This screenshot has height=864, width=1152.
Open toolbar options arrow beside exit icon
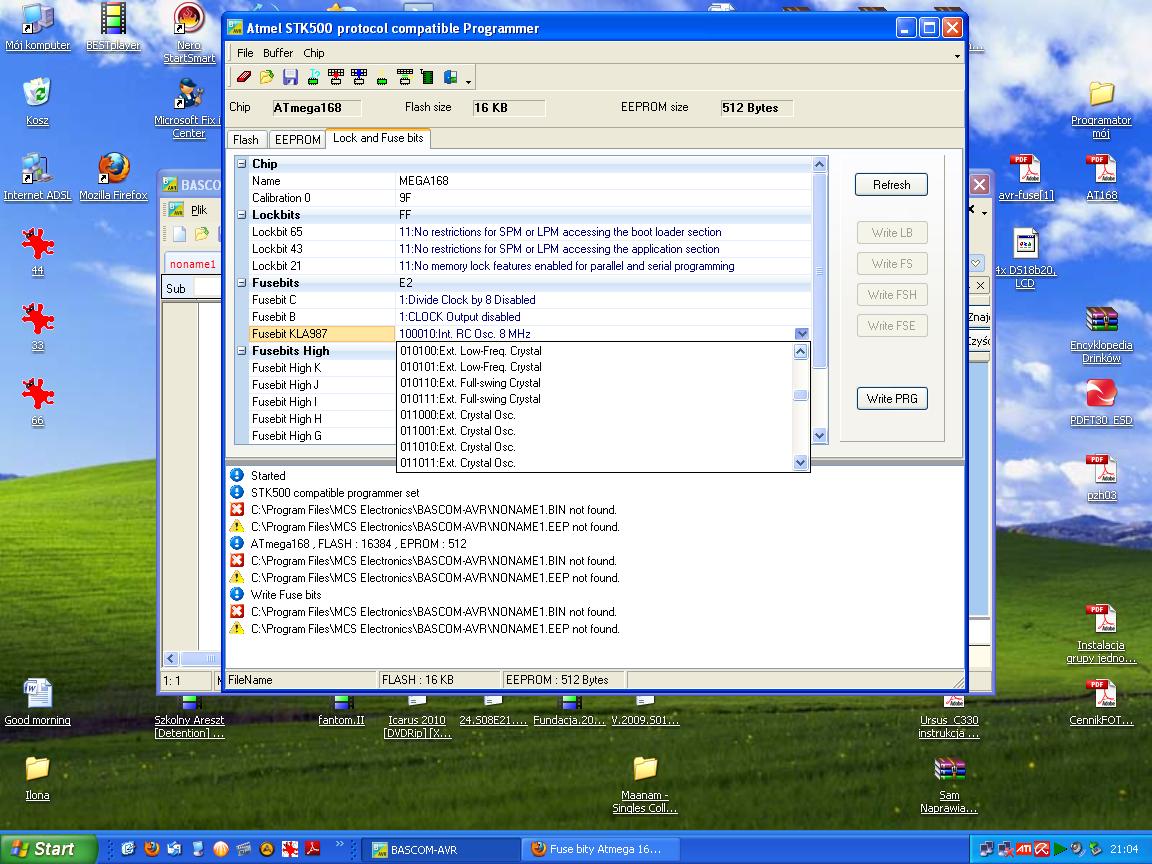coord(468,81)
